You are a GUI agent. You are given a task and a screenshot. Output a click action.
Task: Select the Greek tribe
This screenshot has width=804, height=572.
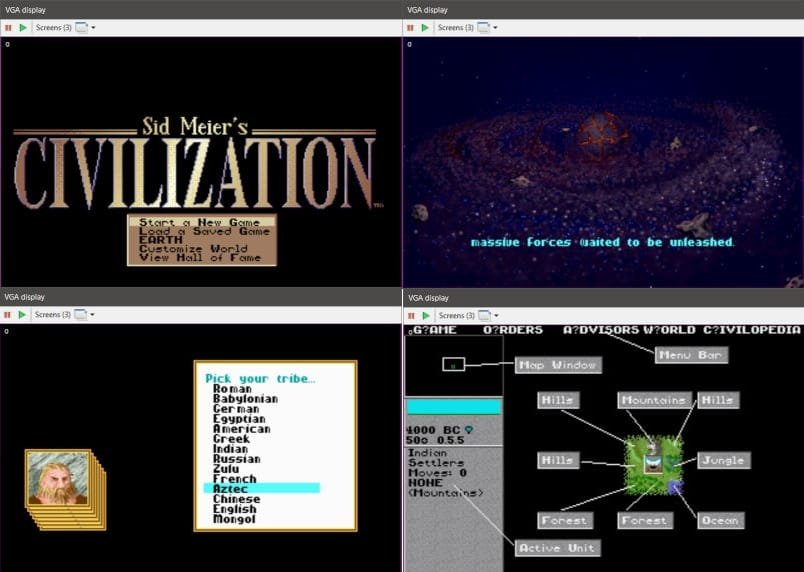tap(231, 439)
